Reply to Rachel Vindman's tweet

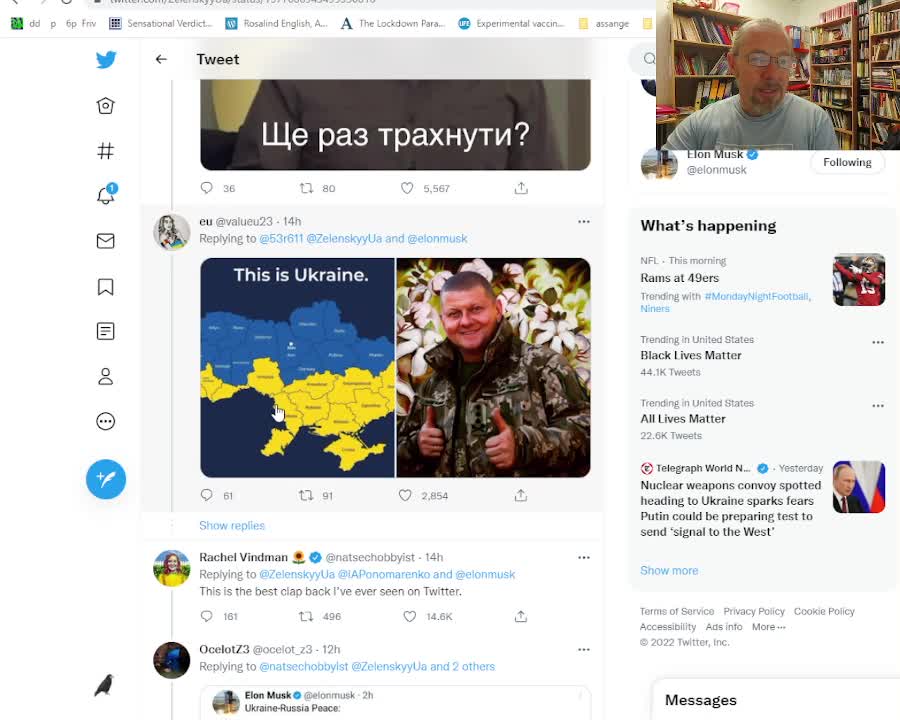pyautogui.click(x=207, y=616)
